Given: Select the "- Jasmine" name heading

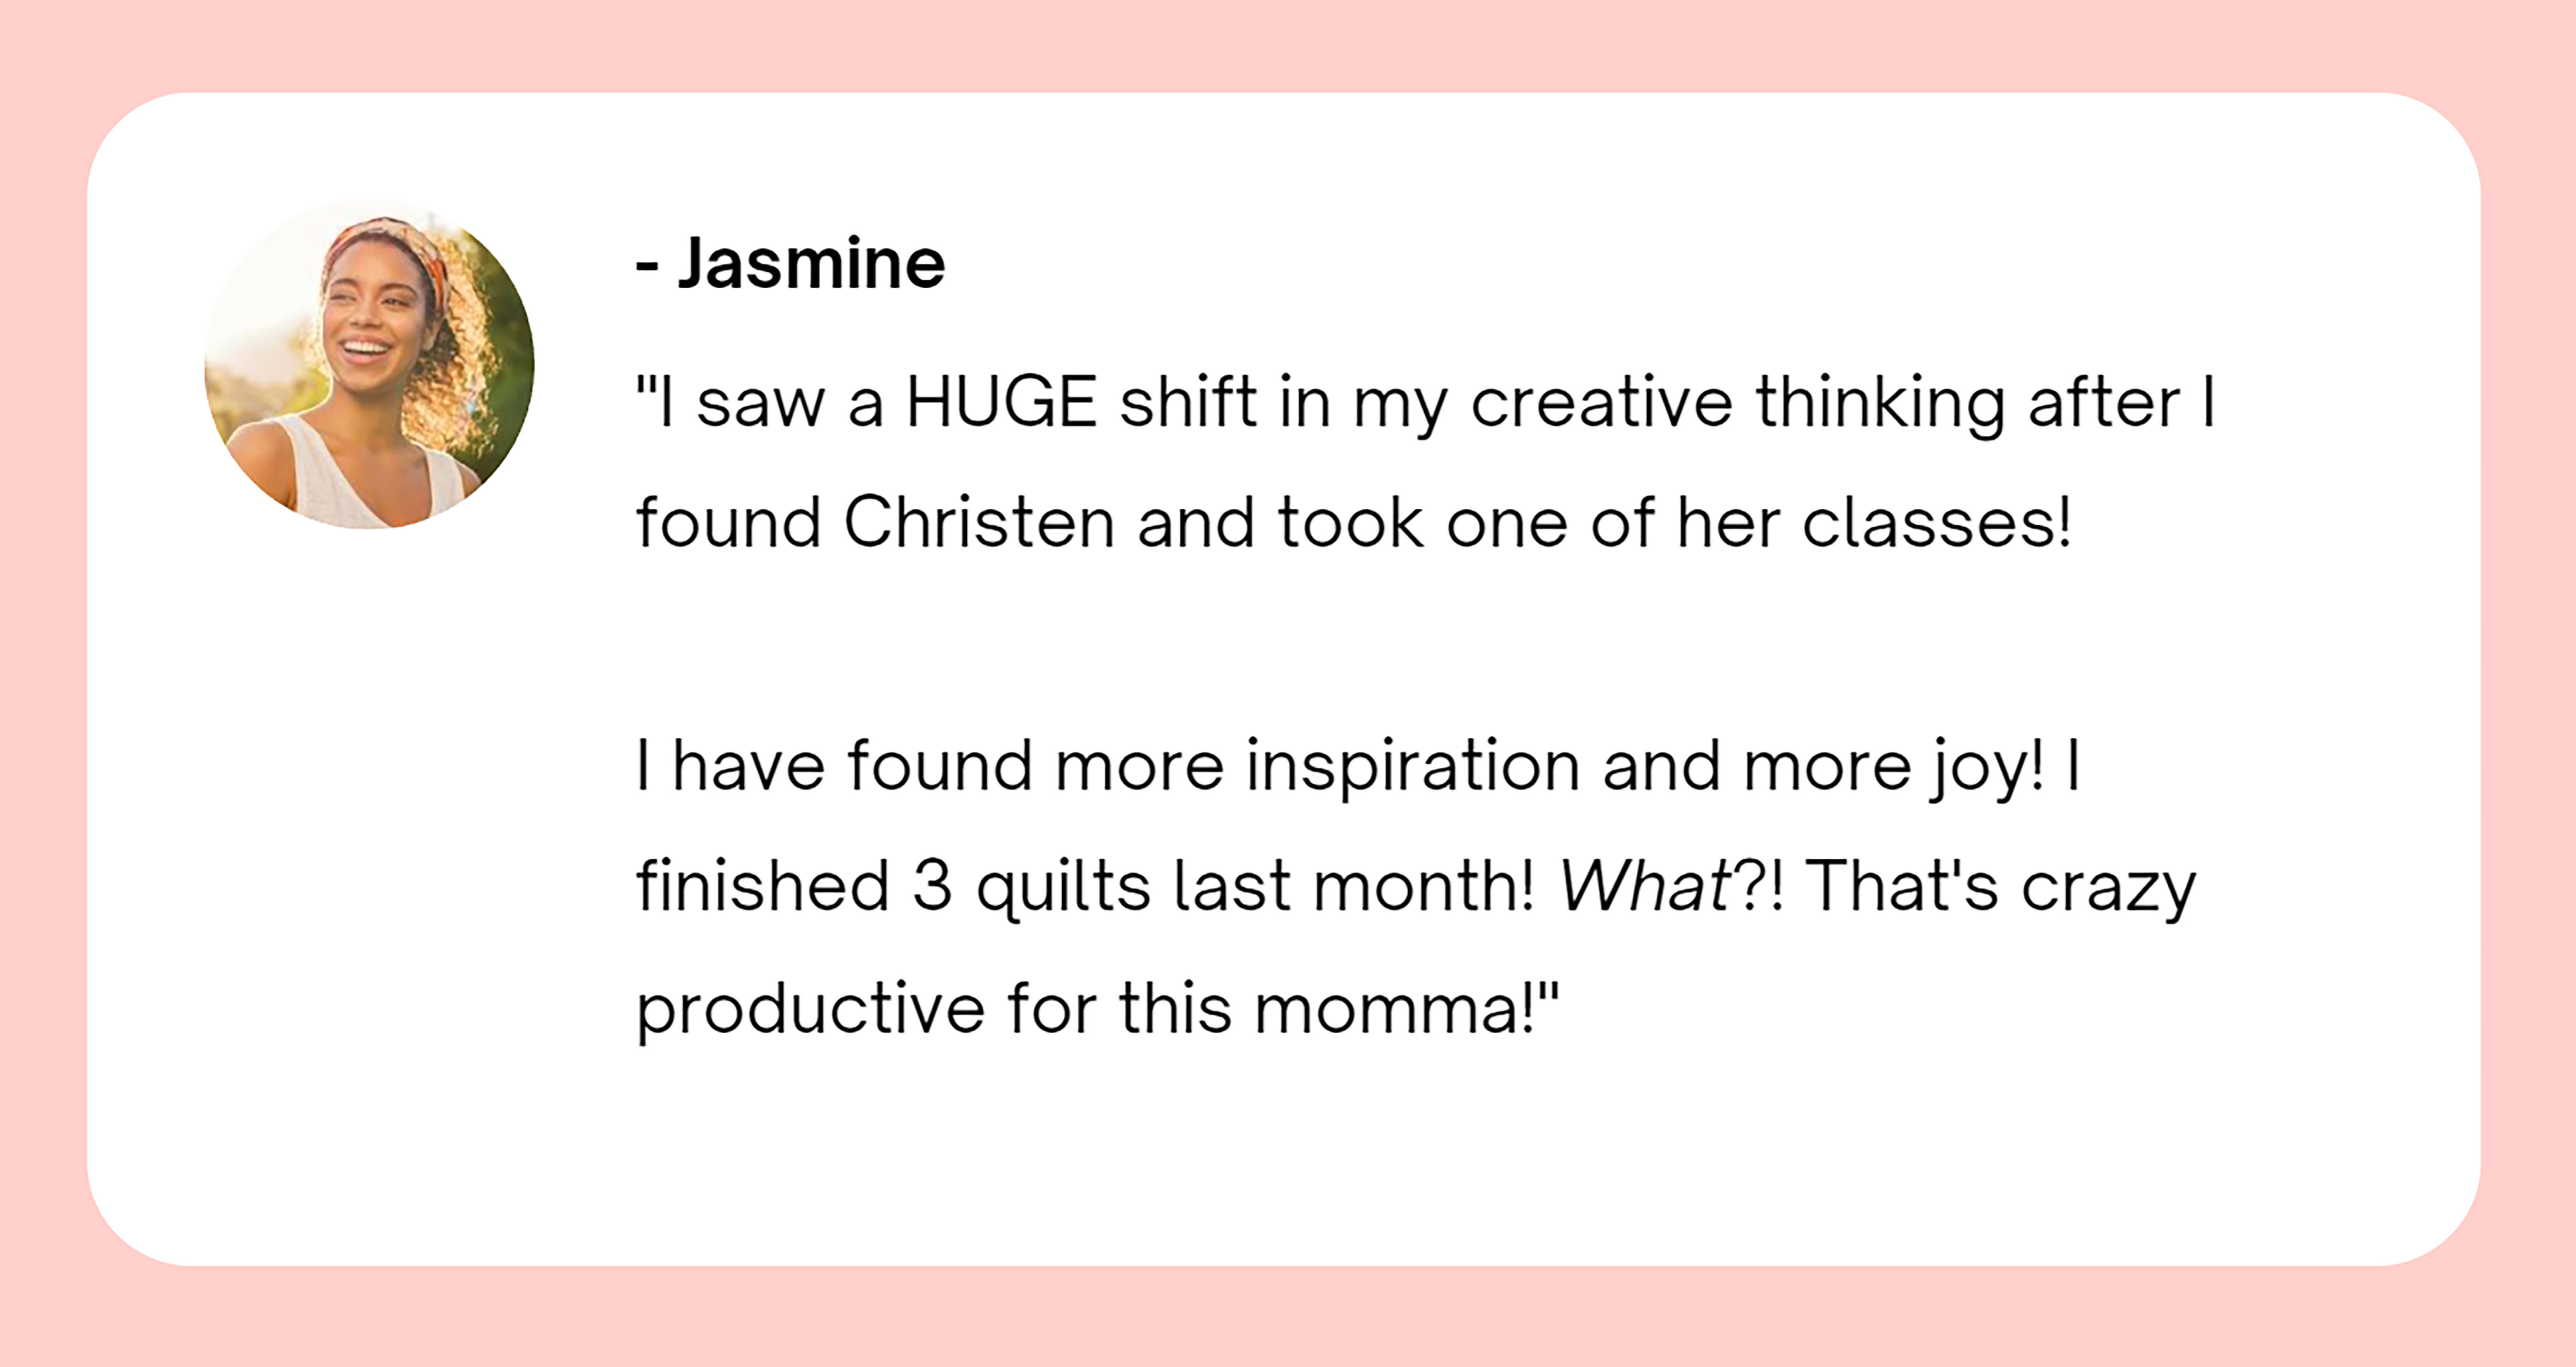Looking at the screenshot, I should click(790, 263).
